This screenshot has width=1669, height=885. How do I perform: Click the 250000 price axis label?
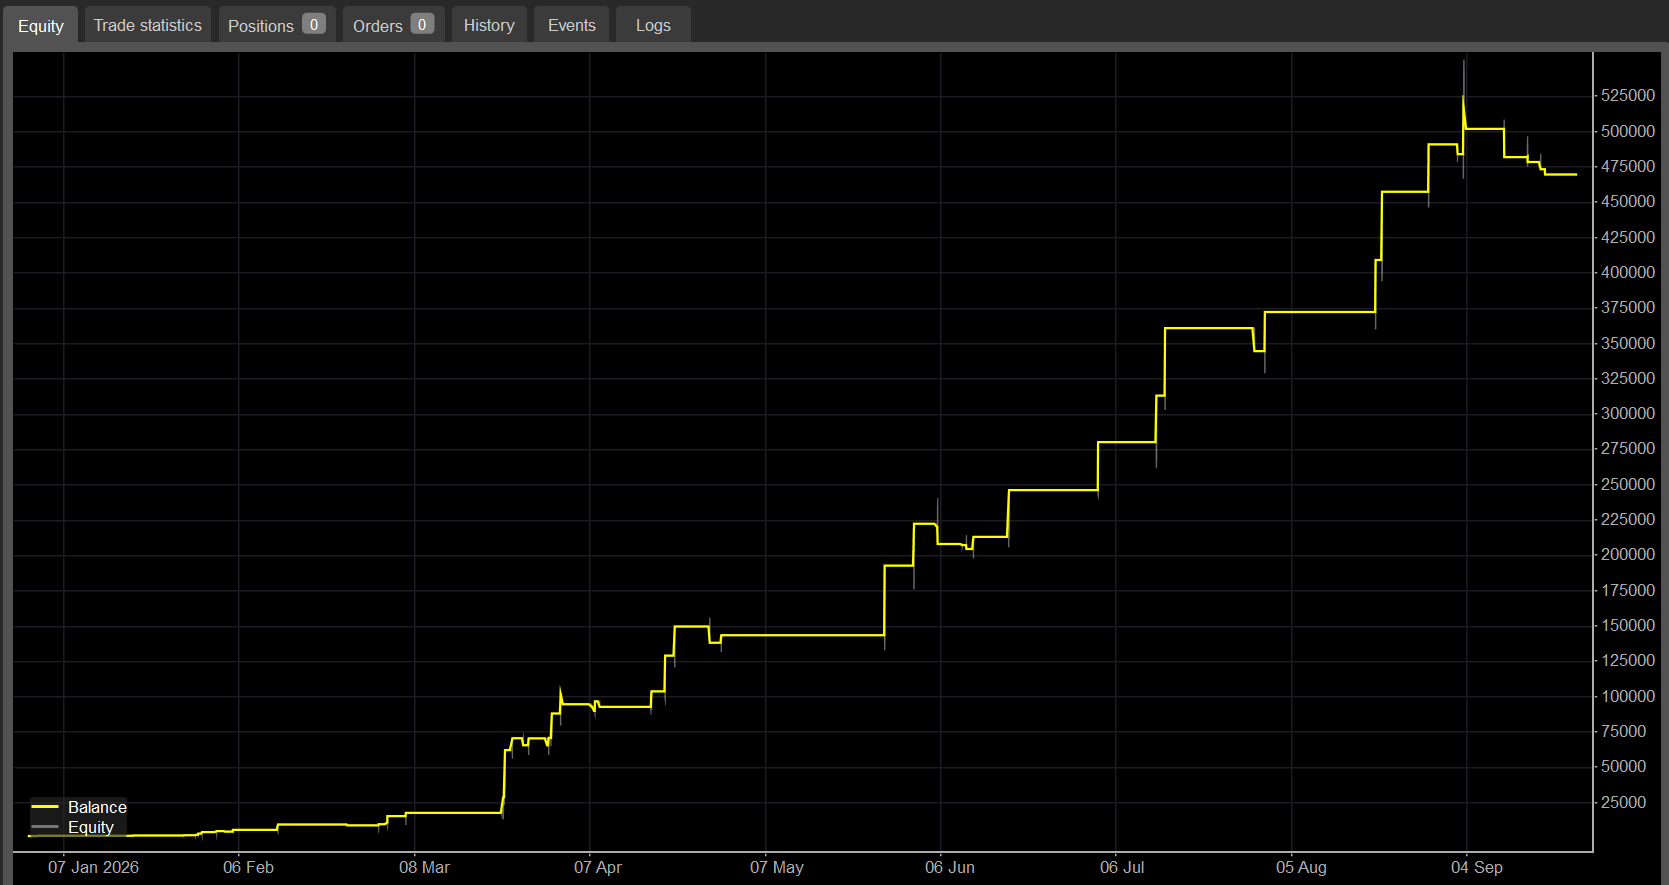point(1628,484)
